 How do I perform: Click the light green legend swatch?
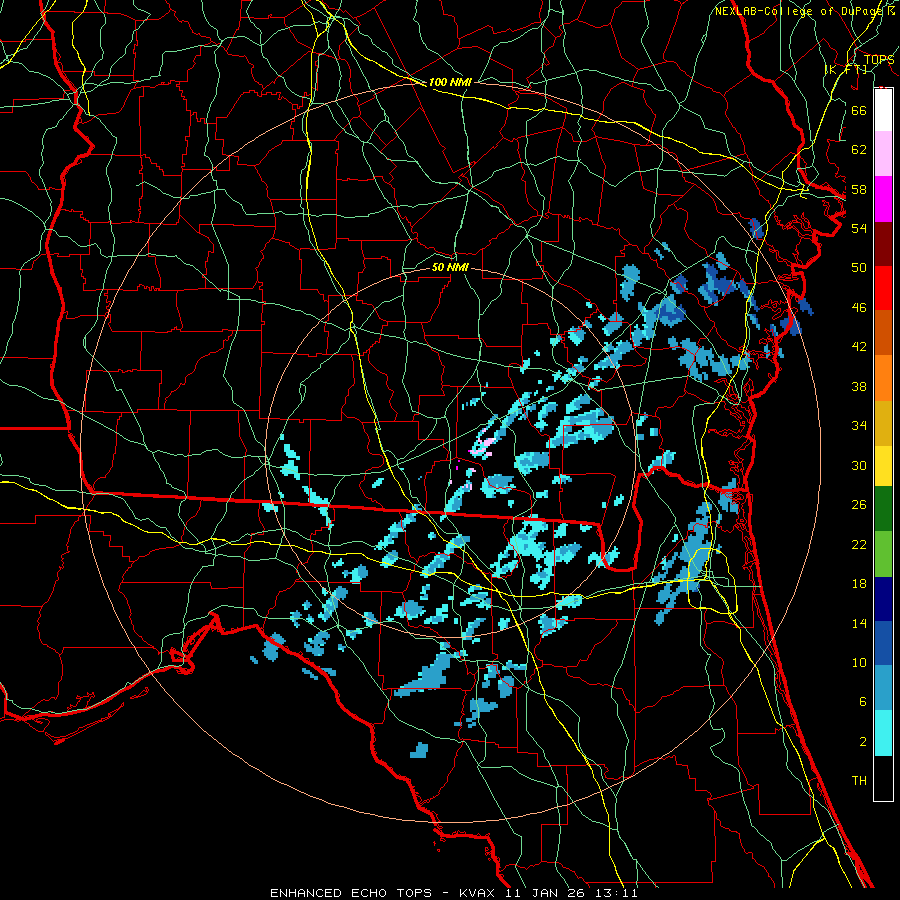point(883,554)
